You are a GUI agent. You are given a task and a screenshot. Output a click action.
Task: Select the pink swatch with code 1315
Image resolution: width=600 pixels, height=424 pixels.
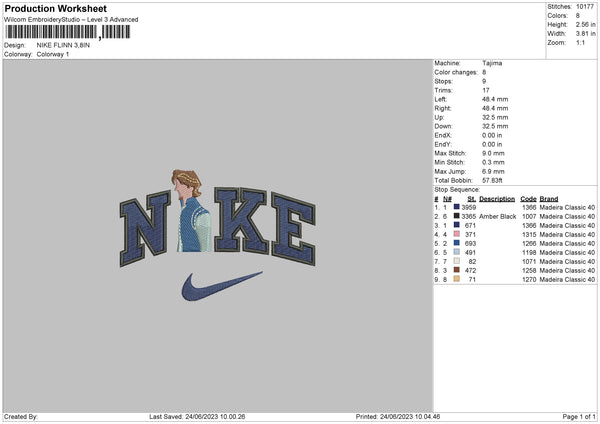pyautogui.click(x=456, y=234)
